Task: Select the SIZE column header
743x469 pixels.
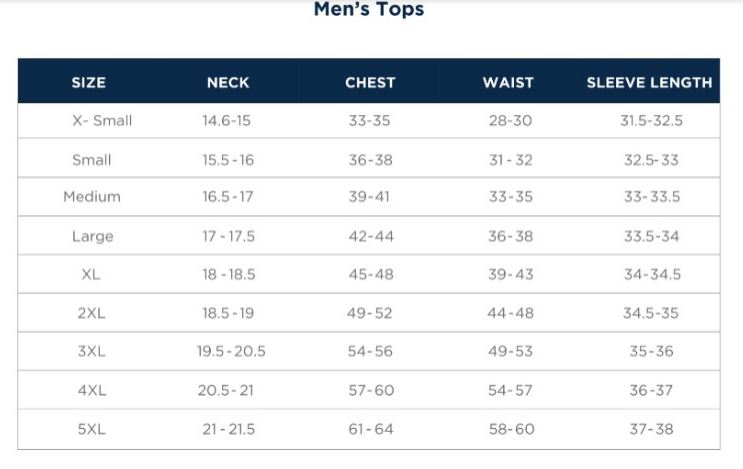Action: tap(89, 82)
